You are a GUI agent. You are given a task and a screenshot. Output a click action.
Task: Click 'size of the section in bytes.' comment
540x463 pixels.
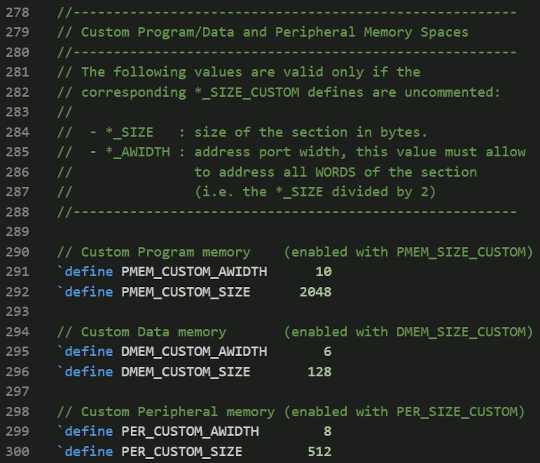pyautogui.click(x=311, y=132)
